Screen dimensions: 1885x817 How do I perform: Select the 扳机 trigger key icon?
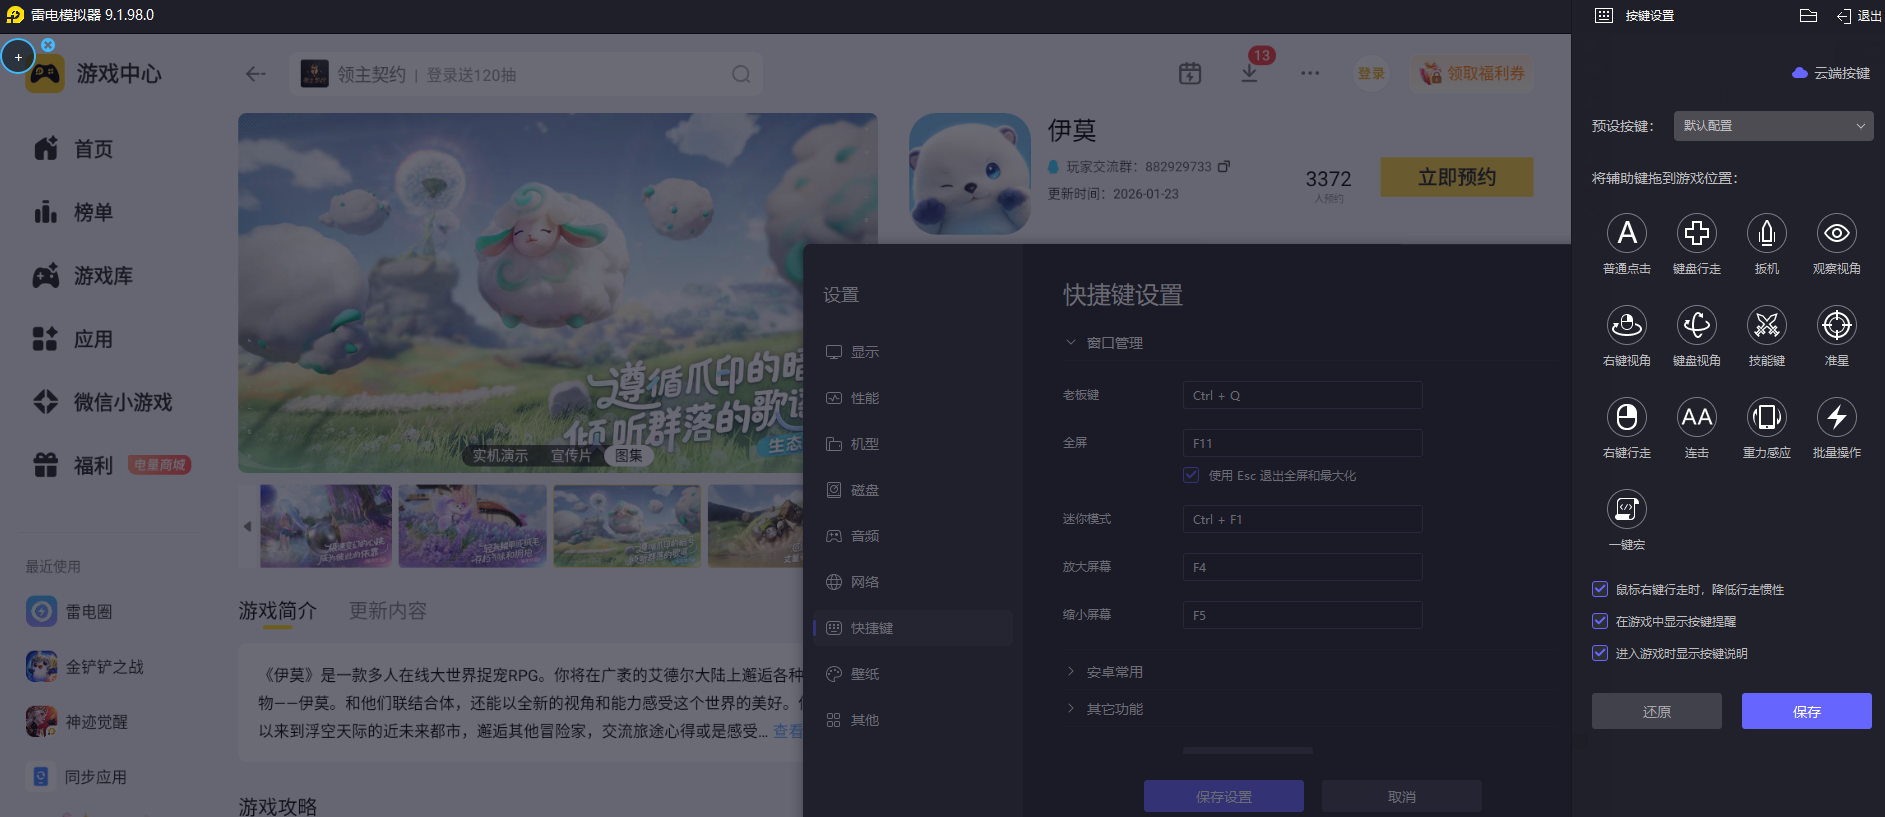(1767, 233)
